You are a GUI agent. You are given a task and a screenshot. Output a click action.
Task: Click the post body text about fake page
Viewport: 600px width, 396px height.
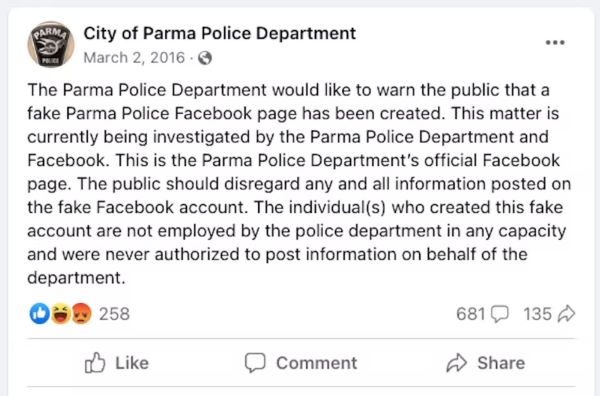[299, 184]
